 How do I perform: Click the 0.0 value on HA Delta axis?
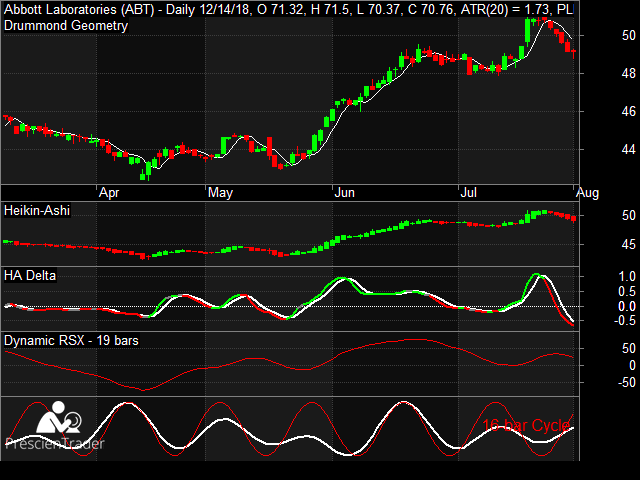[627, 306]
